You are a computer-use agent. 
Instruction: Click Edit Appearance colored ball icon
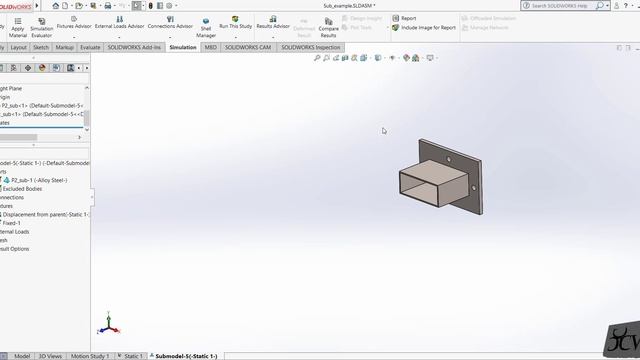(x=406, y=58)
